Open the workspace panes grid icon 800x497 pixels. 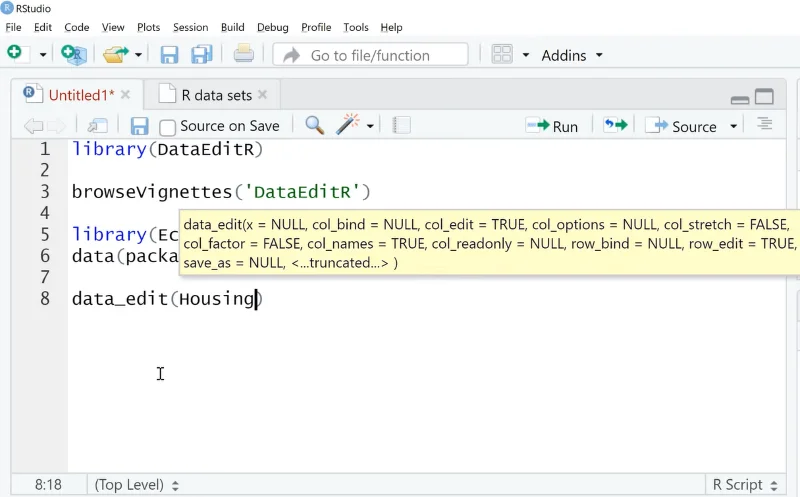pos(502,55)
